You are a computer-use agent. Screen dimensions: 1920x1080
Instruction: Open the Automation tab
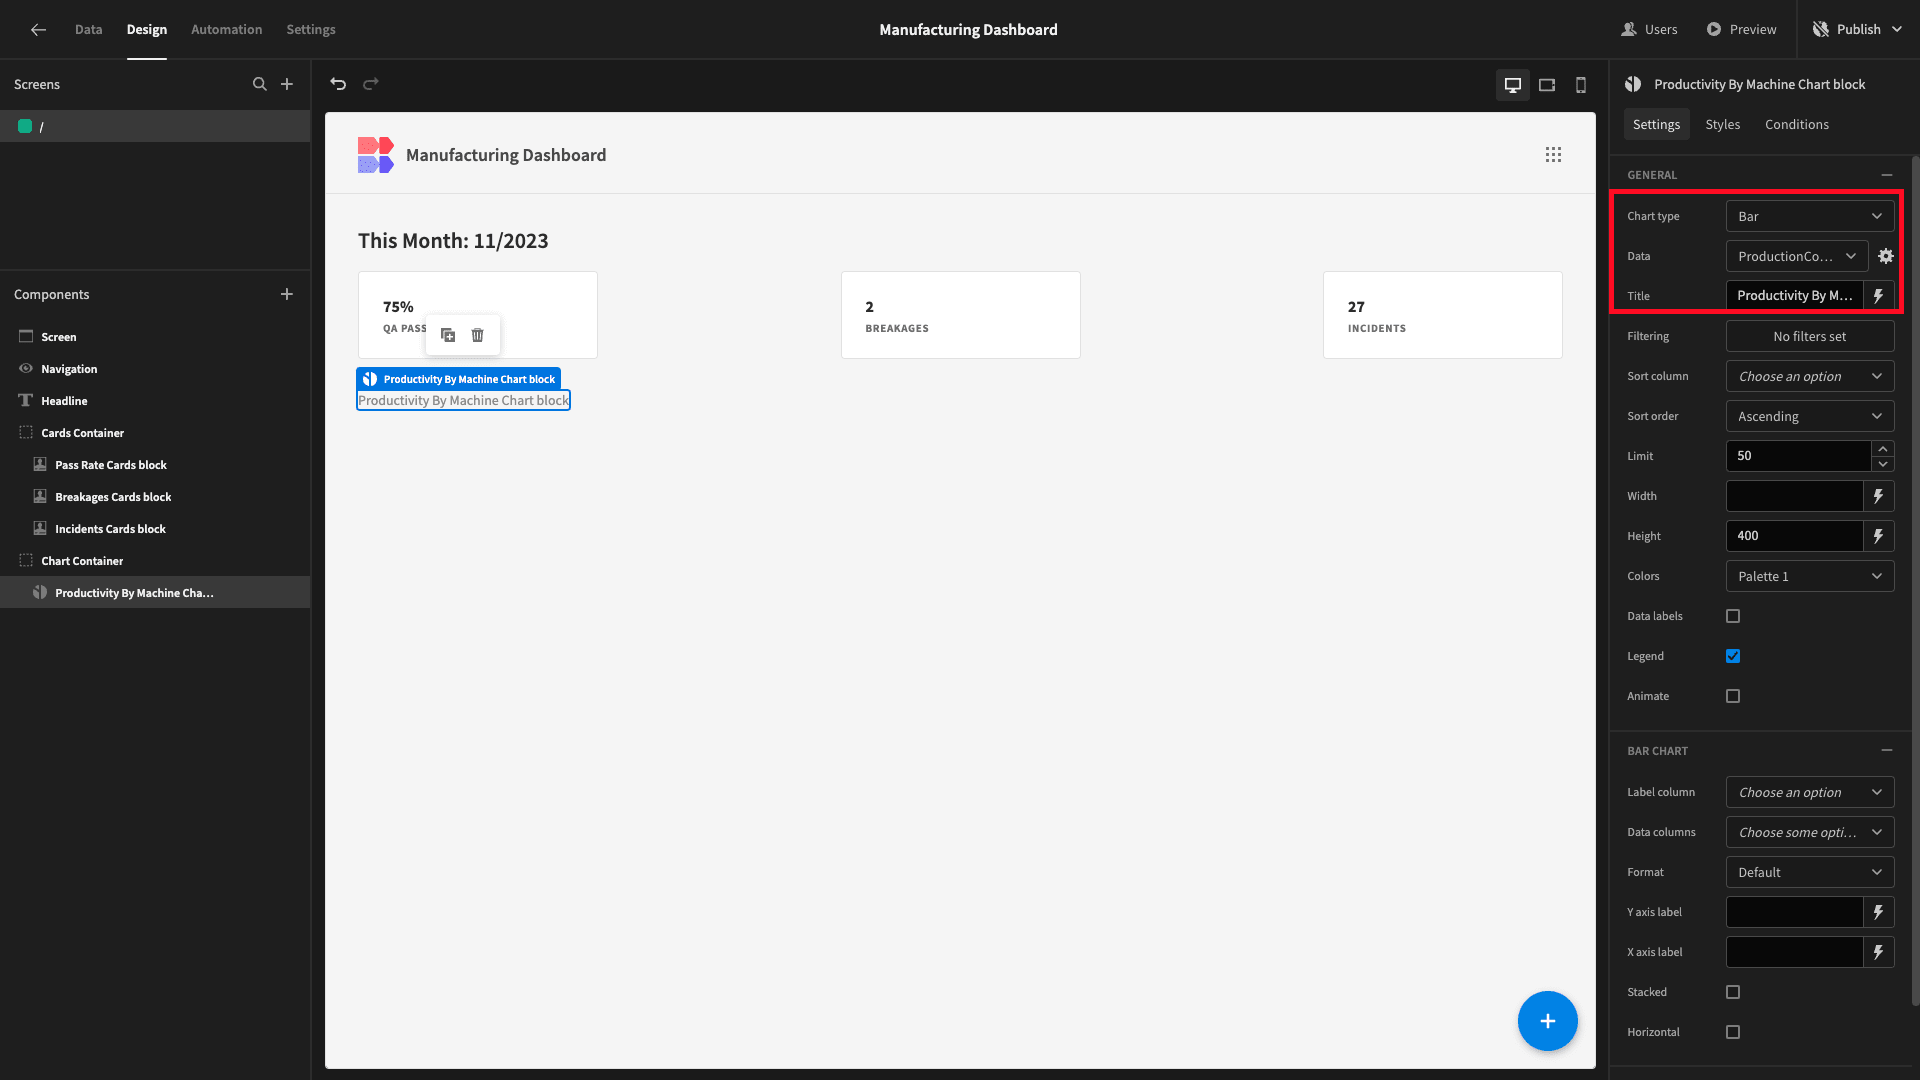pyautogui.click(x=227, y=29)
